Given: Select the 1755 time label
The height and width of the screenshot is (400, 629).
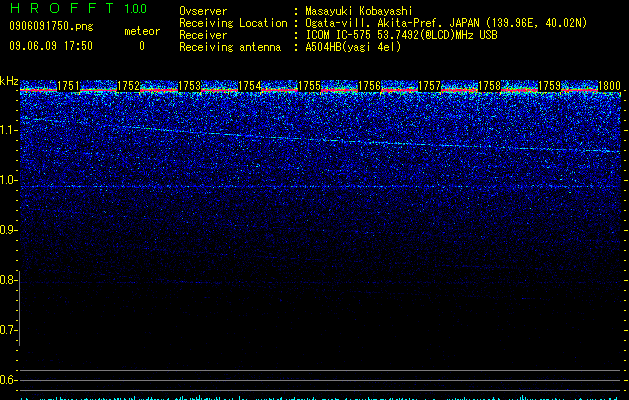Looking at the screenshot, I should pyautogui.click(x=309, y=86).
